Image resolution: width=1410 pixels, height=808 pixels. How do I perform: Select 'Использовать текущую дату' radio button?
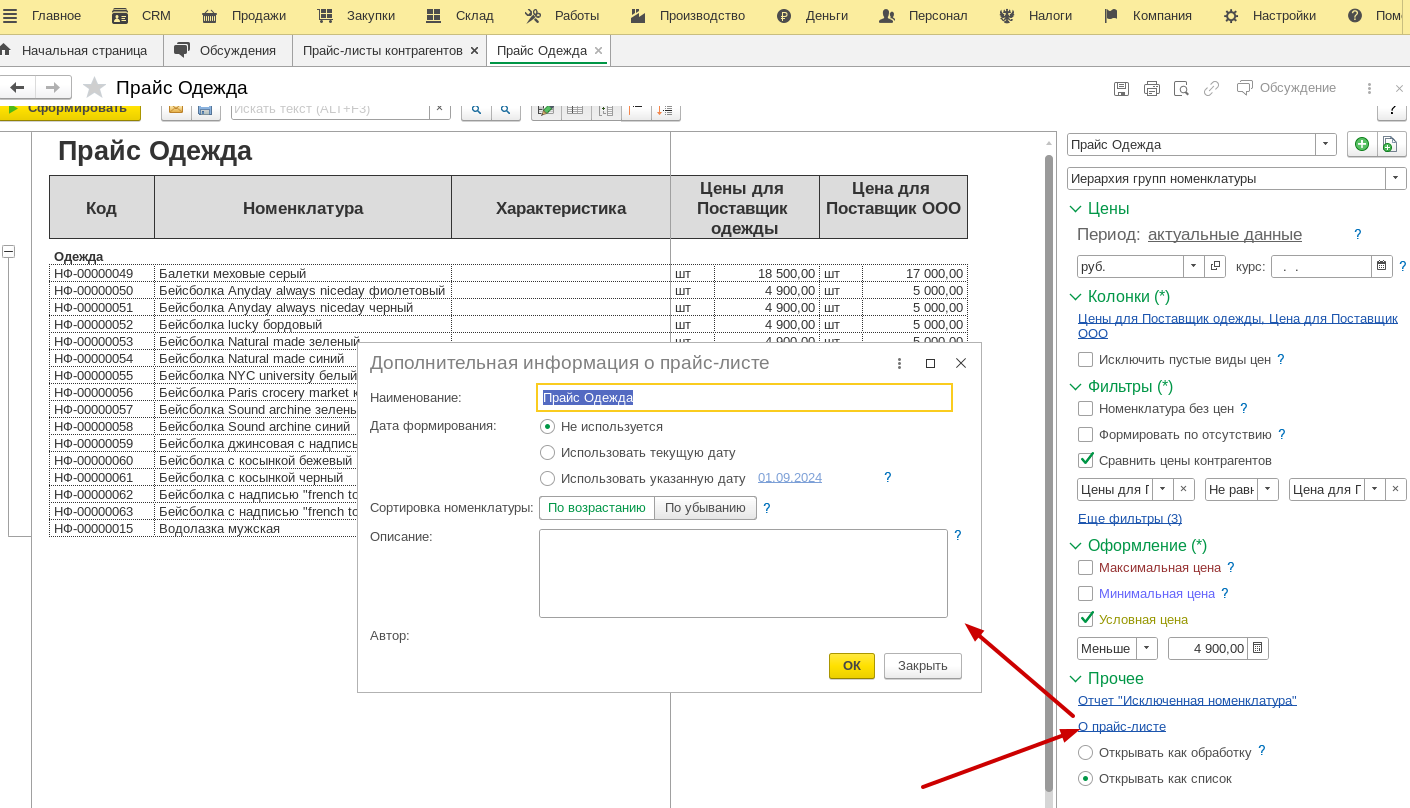pyautogui.click(x=547, y=452)
